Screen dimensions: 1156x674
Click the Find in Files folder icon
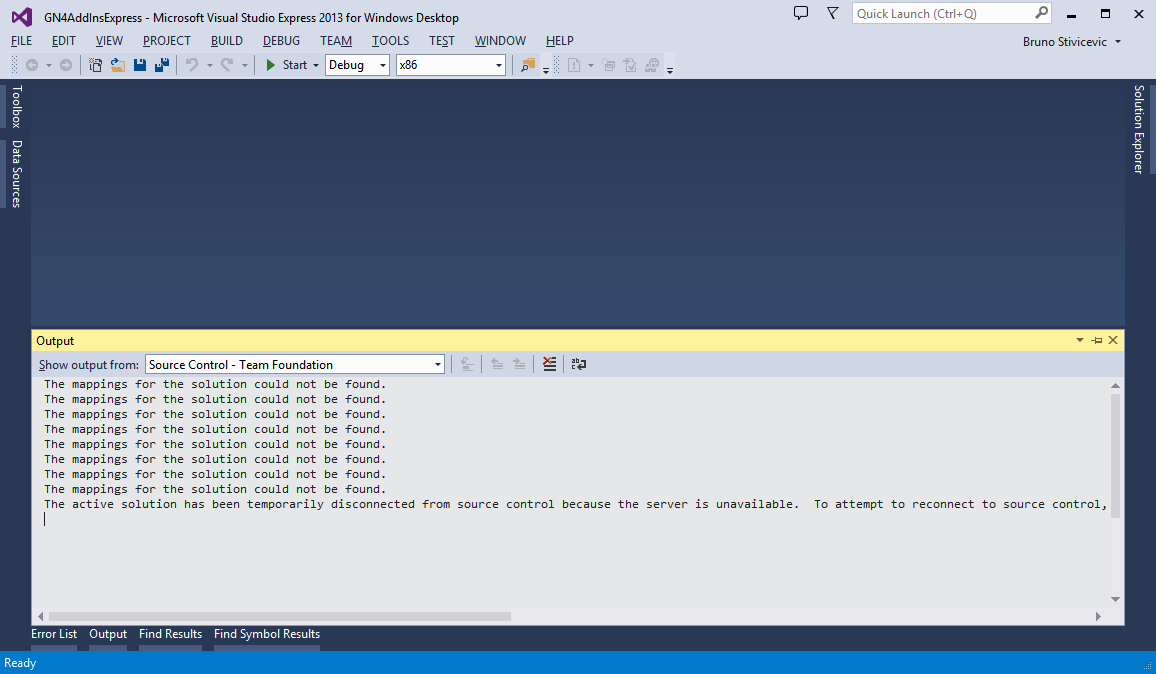(x=528, y=65)
